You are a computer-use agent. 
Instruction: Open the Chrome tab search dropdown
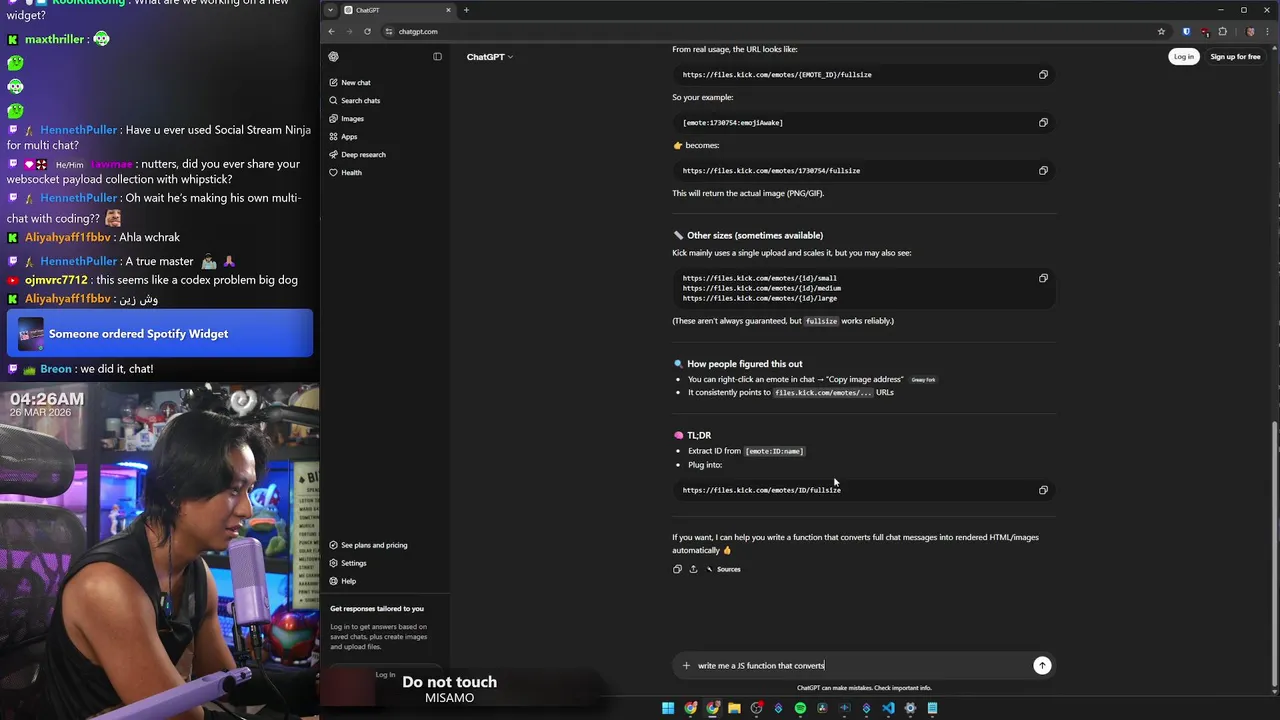pyautogui.click(x=330, y=10)
